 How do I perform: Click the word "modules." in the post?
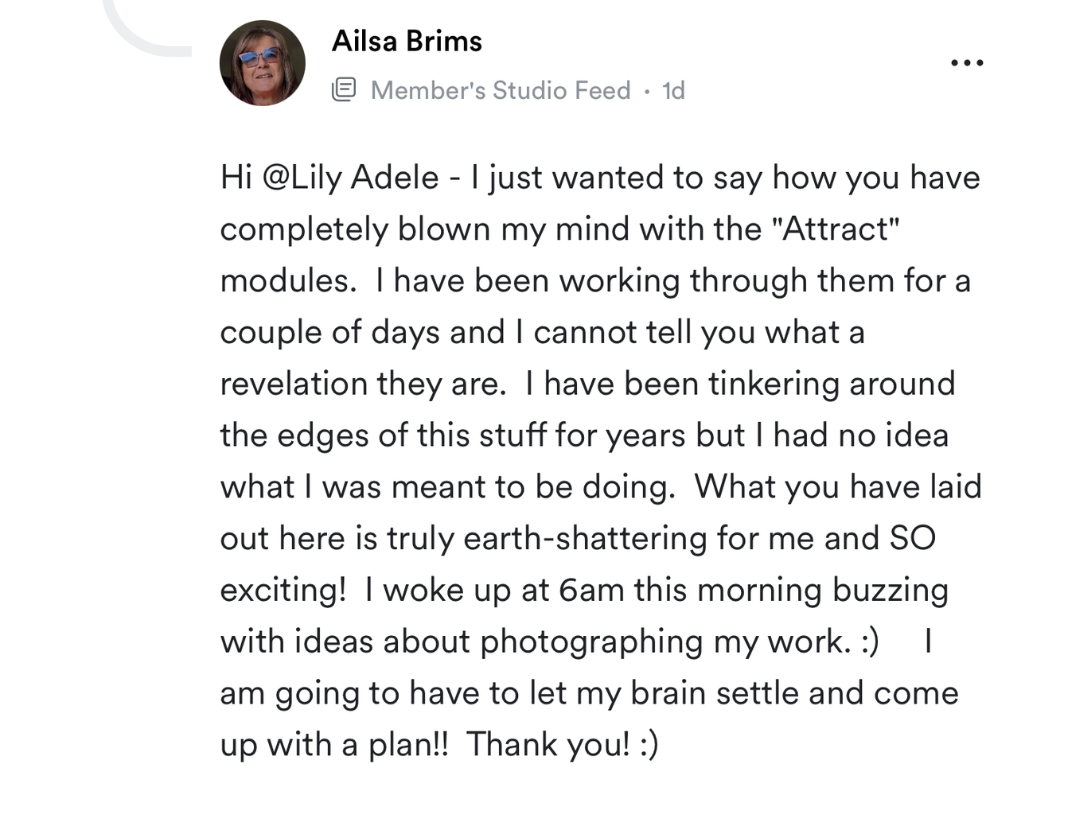click(288, 281)
